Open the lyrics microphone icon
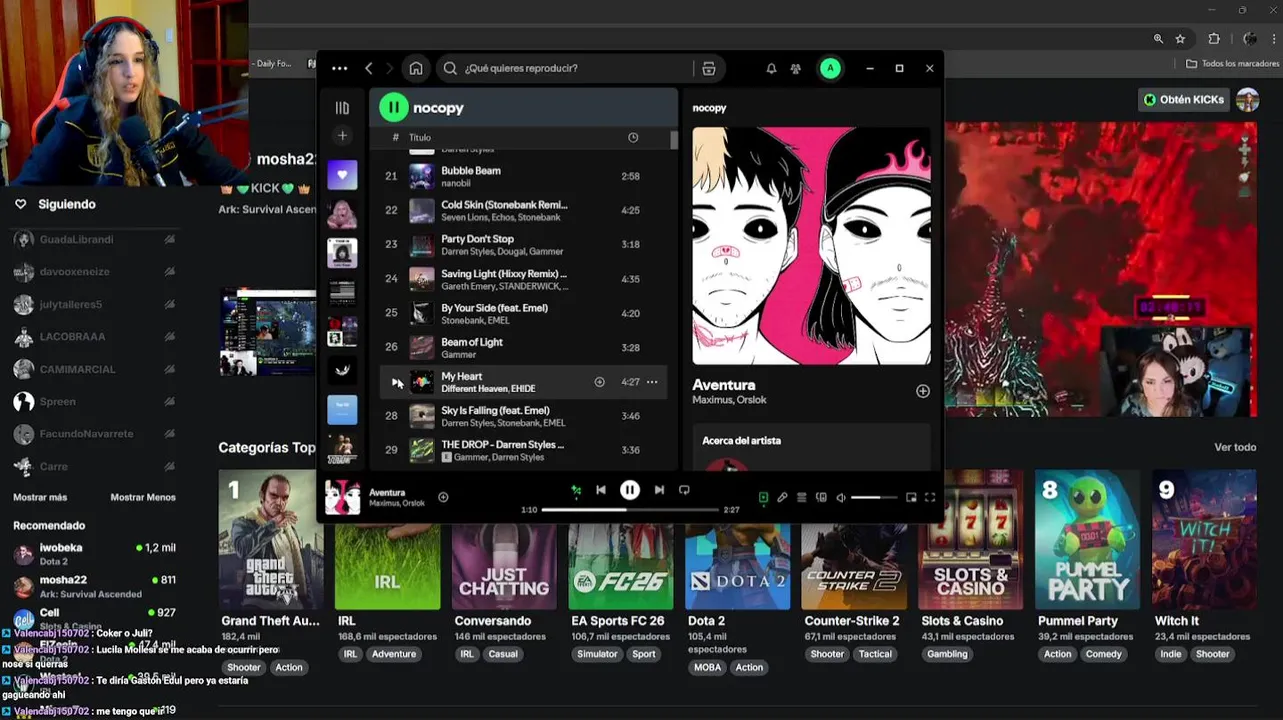The image size is (1283, 720). pos(782,497)
